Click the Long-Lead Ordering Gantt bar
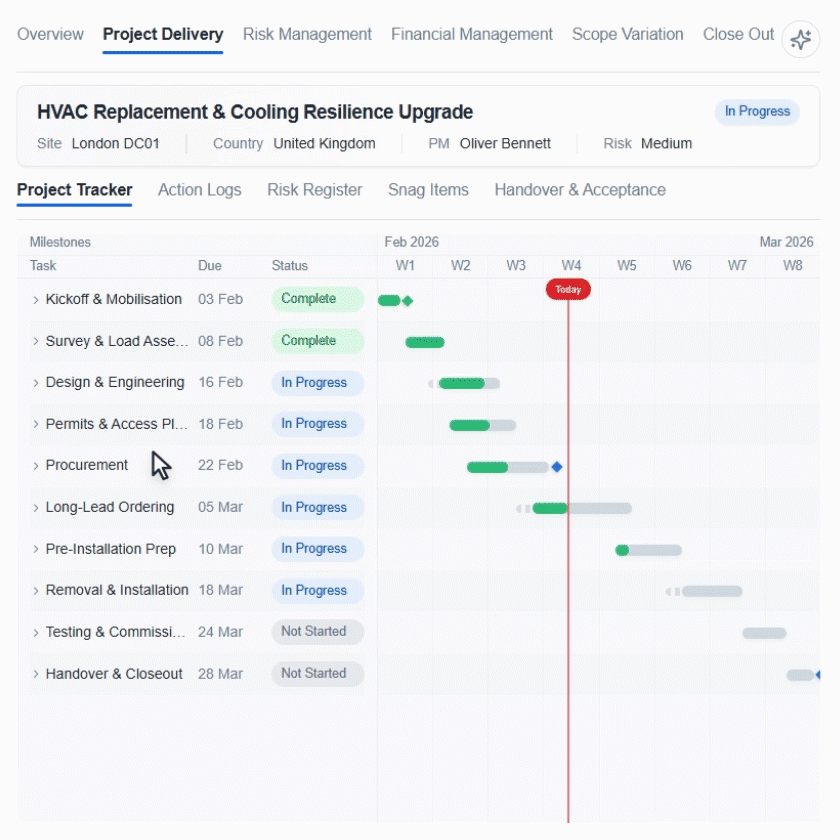 [x=580, y=508]
